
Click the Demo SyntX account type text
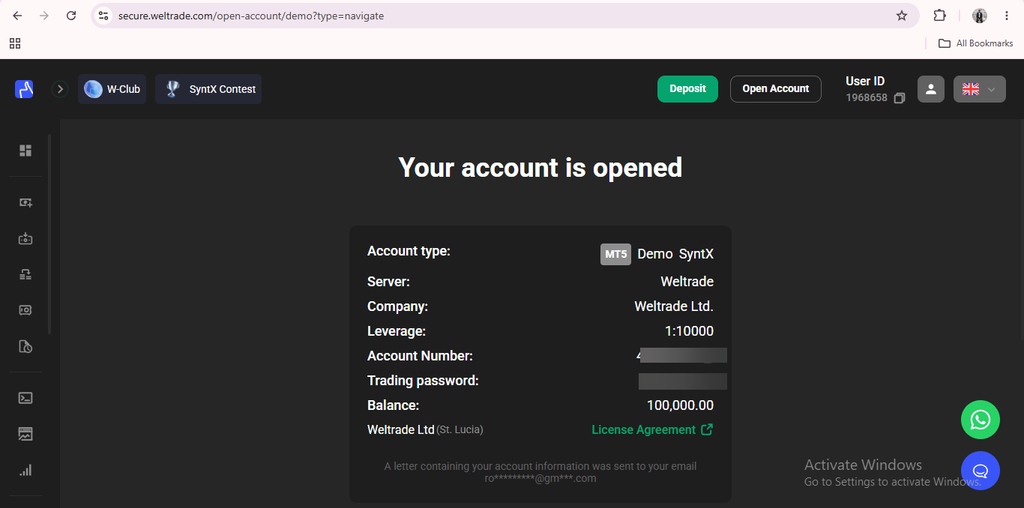pos(675,254)
